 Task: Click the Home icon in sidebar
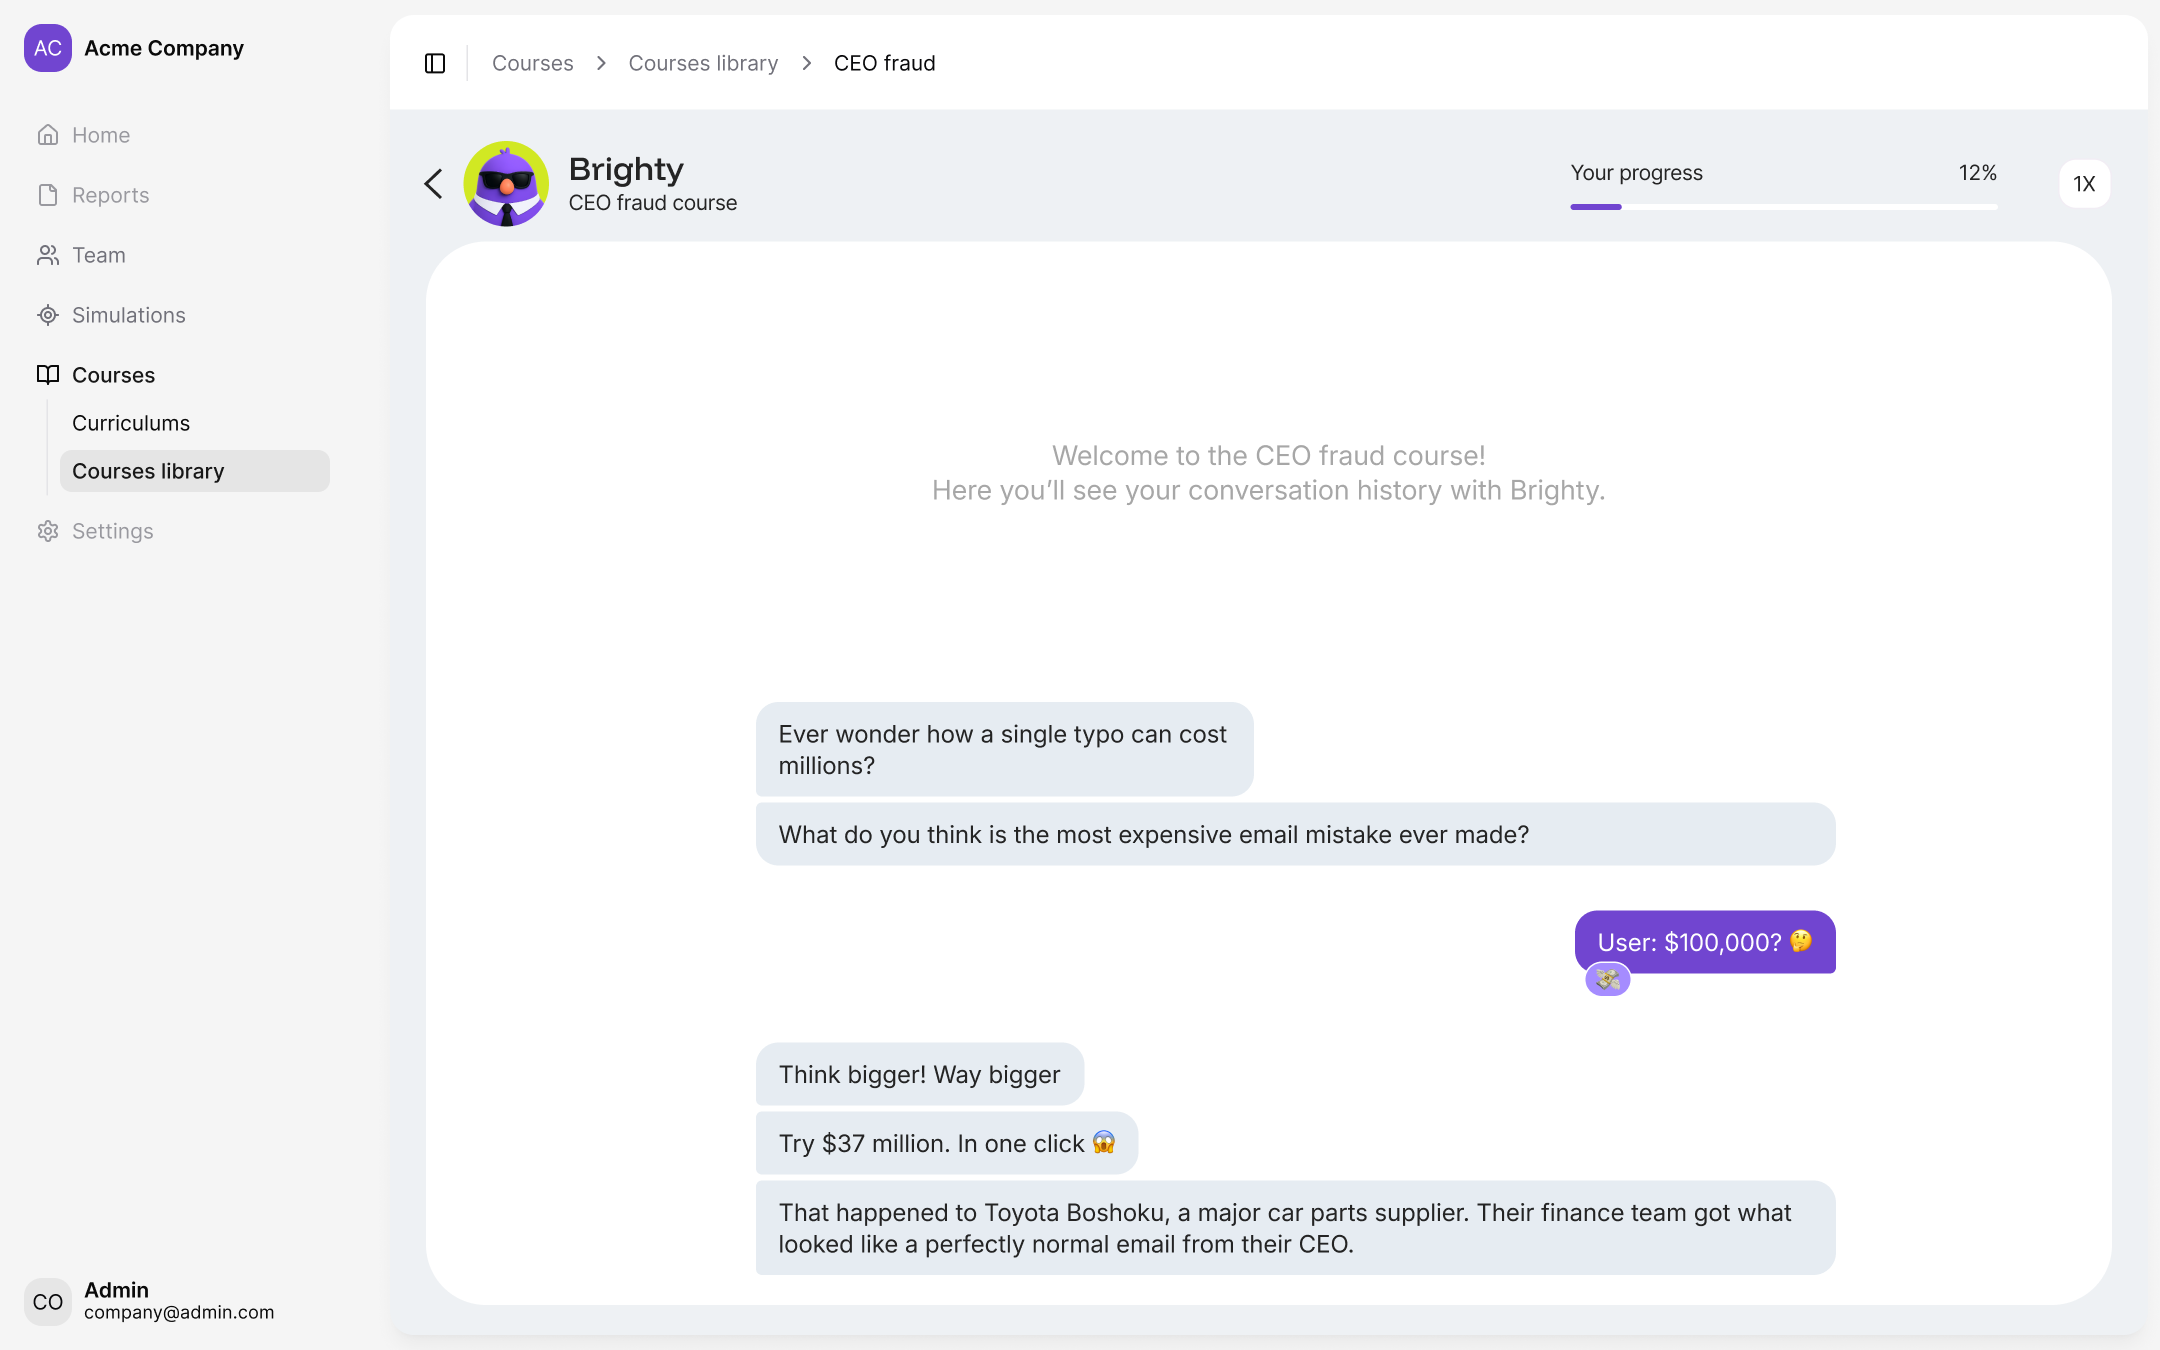click(48, 135)
